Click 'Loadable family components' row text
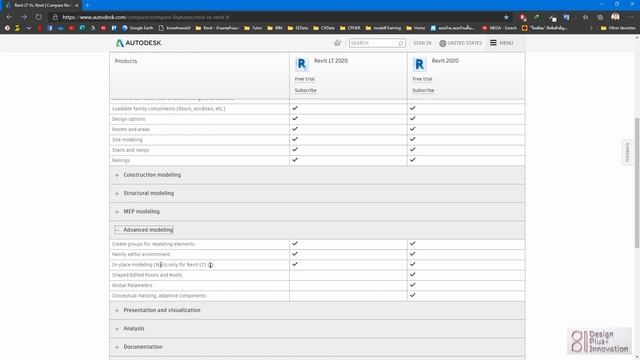640x360 pixels. [169, 109]
